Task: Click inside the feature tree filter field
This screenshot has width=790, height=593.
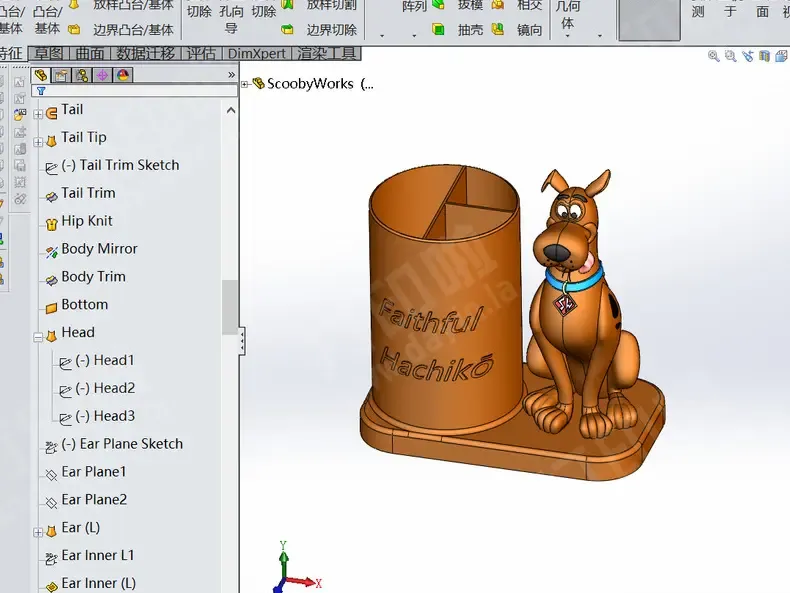Action: (x=134, y=91)
